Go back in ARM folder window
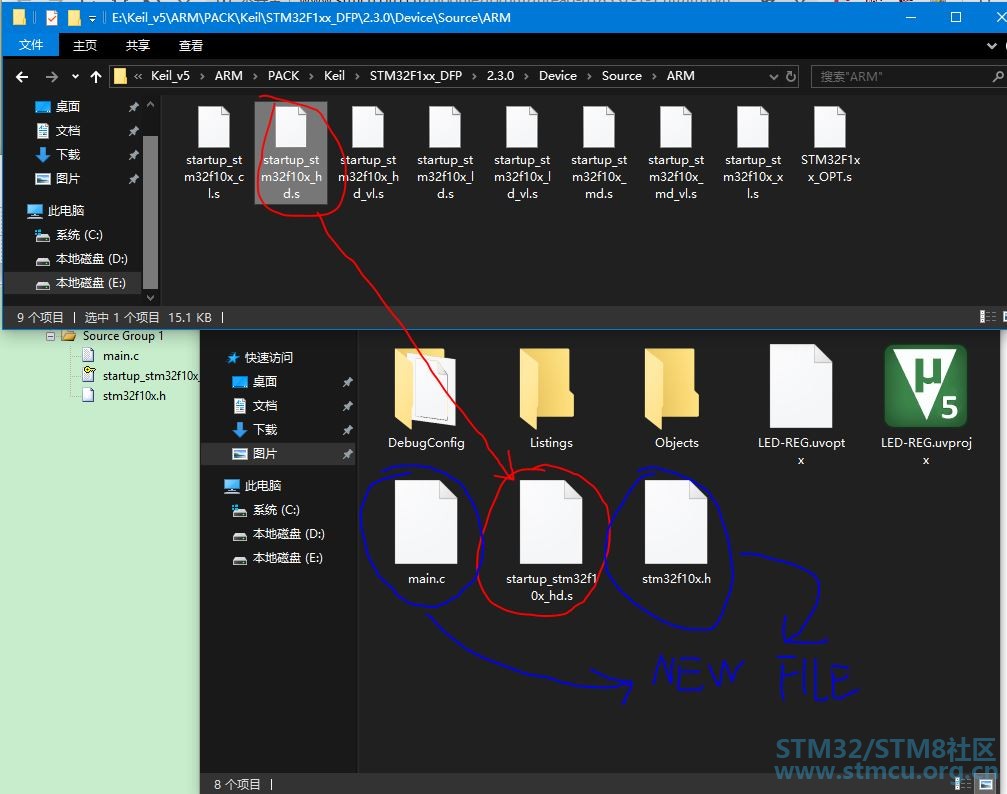This screenshot has height=794, width=1007. pyautogui.click(x=22, y=76)
